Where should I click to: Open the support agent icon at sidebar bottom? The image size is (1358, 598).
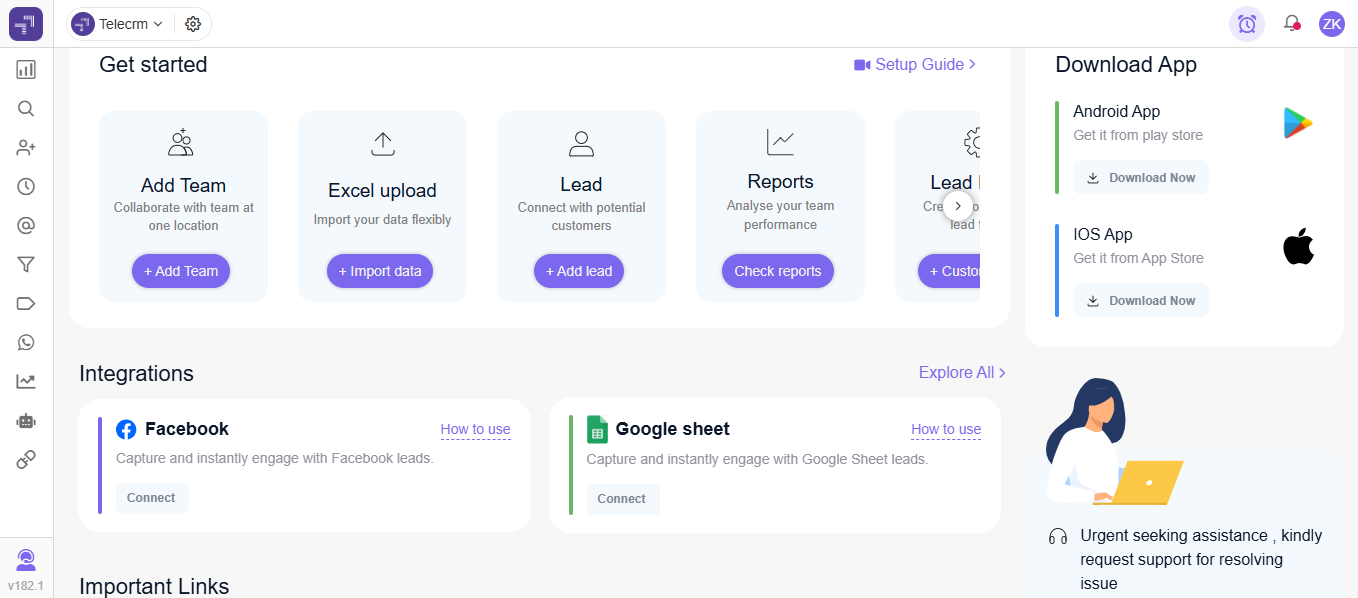[x=25, y=559]
